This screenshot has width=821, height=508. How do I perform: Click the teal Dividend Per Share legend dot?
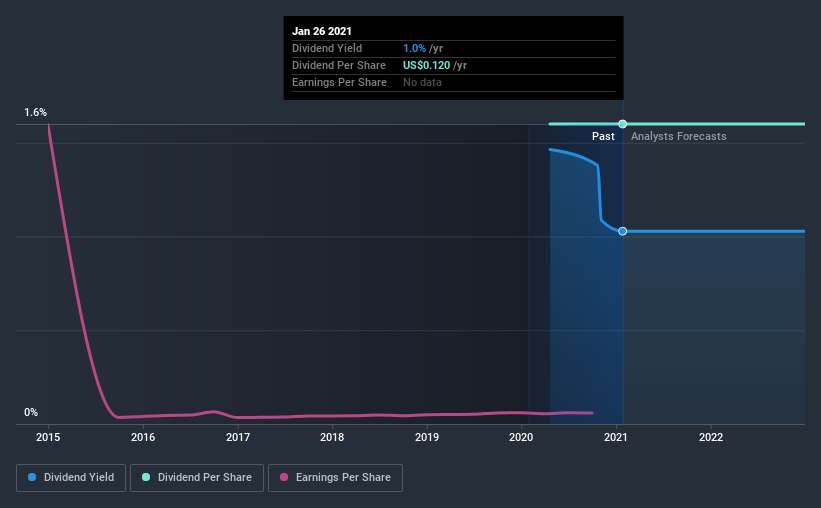click(x=146, y=477)
